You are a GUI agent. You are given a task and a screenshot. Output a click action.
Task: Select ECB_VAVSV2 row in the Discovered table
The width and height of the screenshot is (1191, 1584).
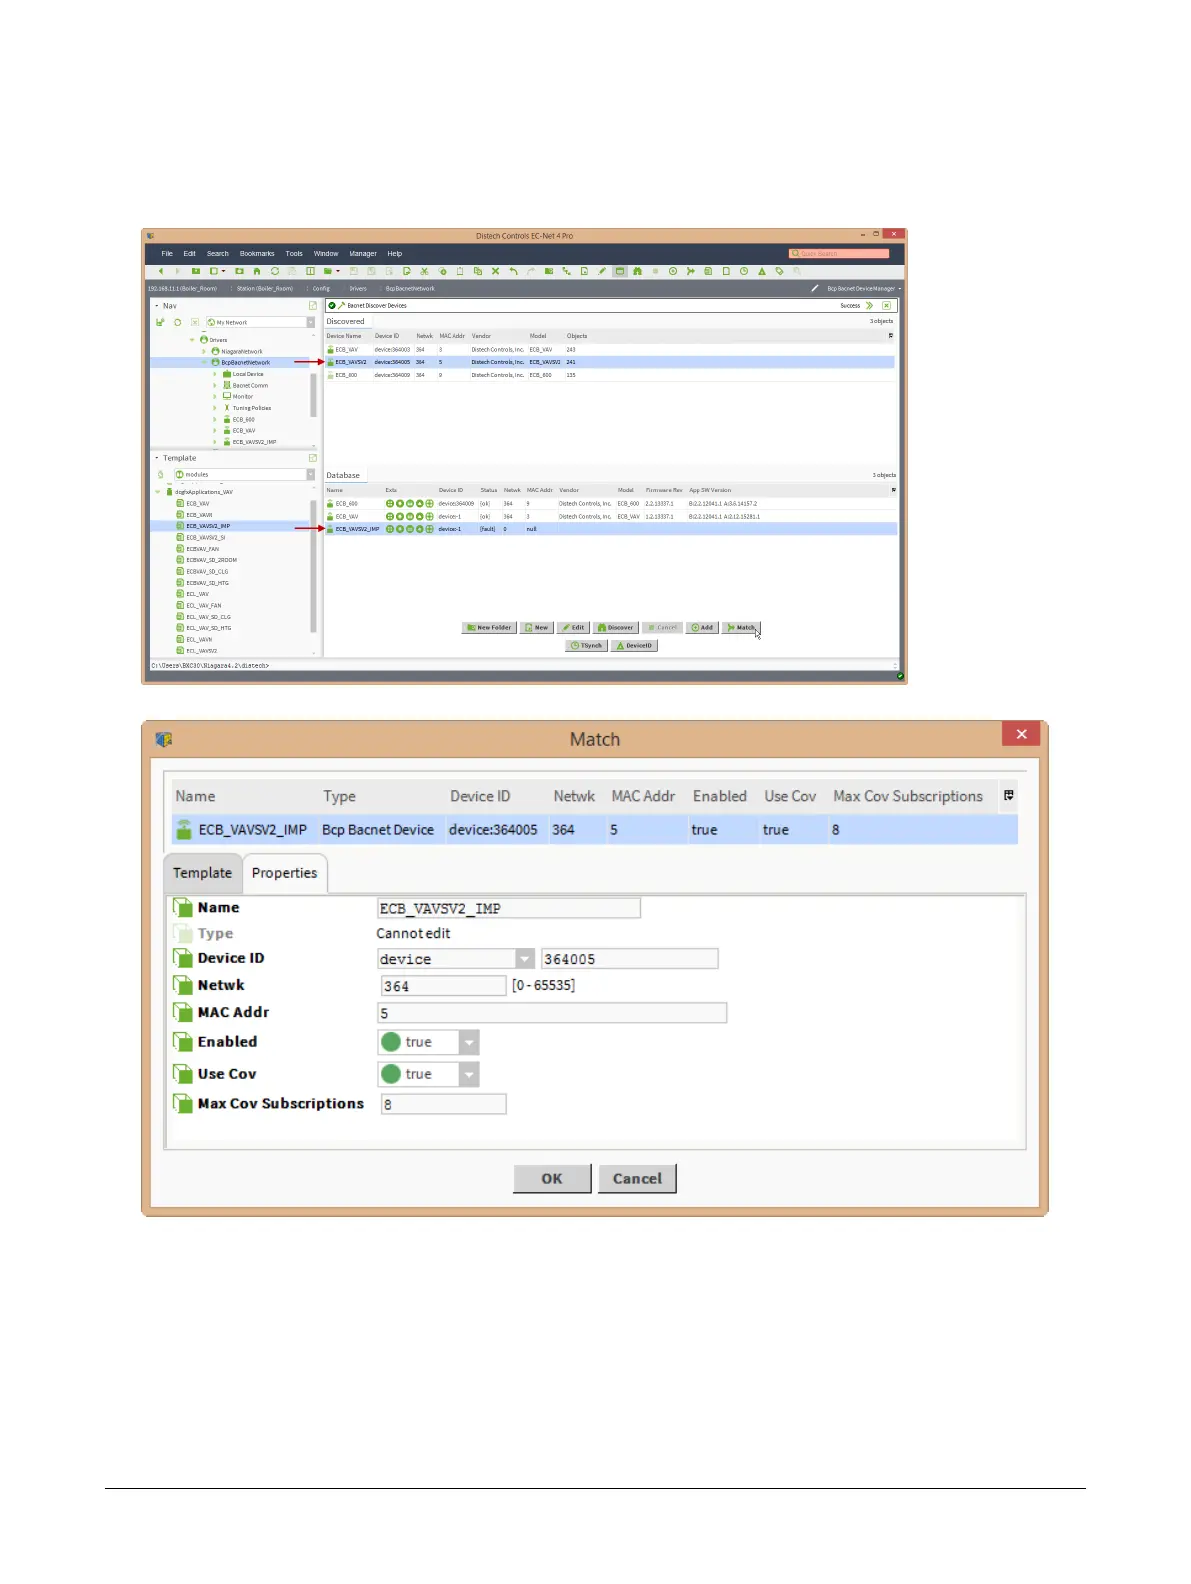coord(609,362)
